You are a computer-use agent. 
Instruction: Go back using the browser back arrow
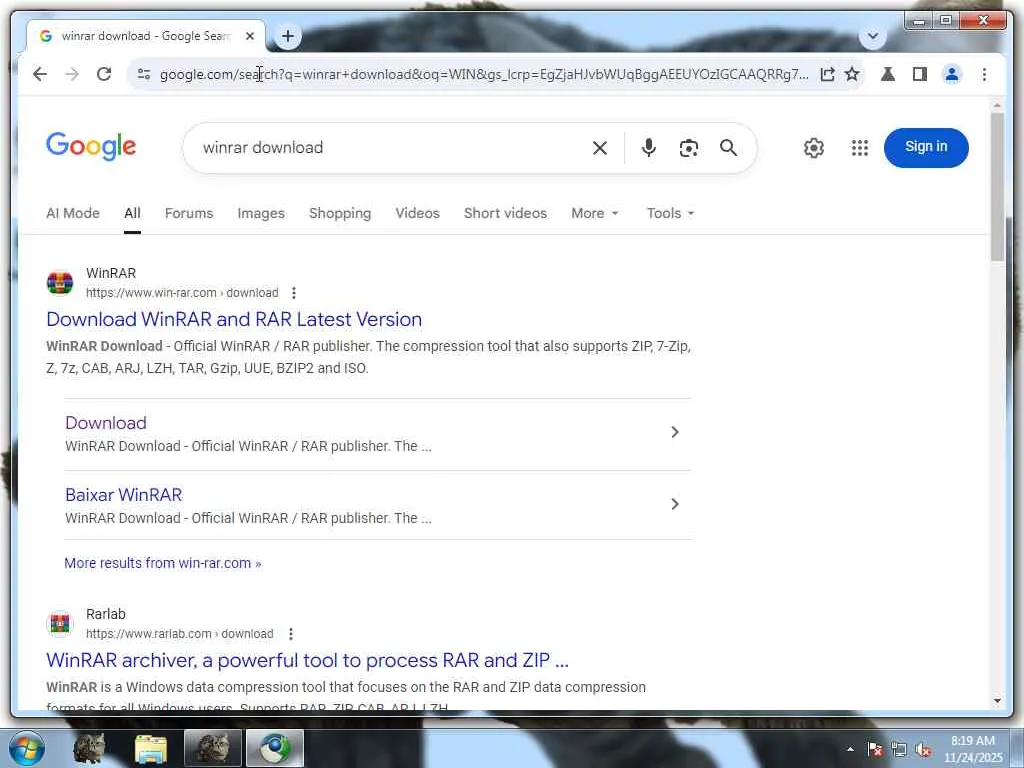click(x=40, y=74)
